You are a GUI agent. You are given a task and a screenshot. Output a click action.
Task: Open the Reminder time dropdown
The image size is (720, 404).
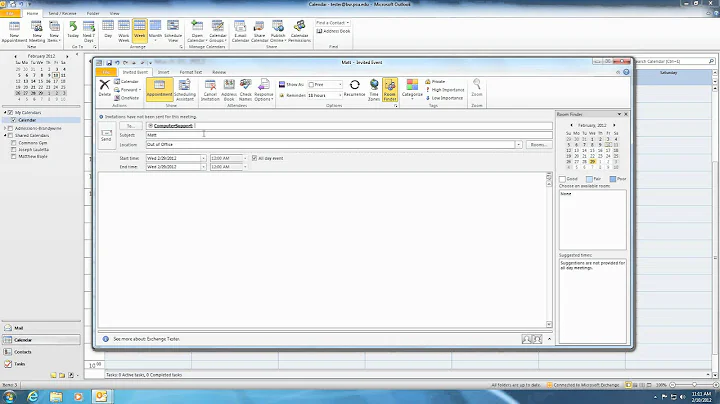(x=340, y=95)
